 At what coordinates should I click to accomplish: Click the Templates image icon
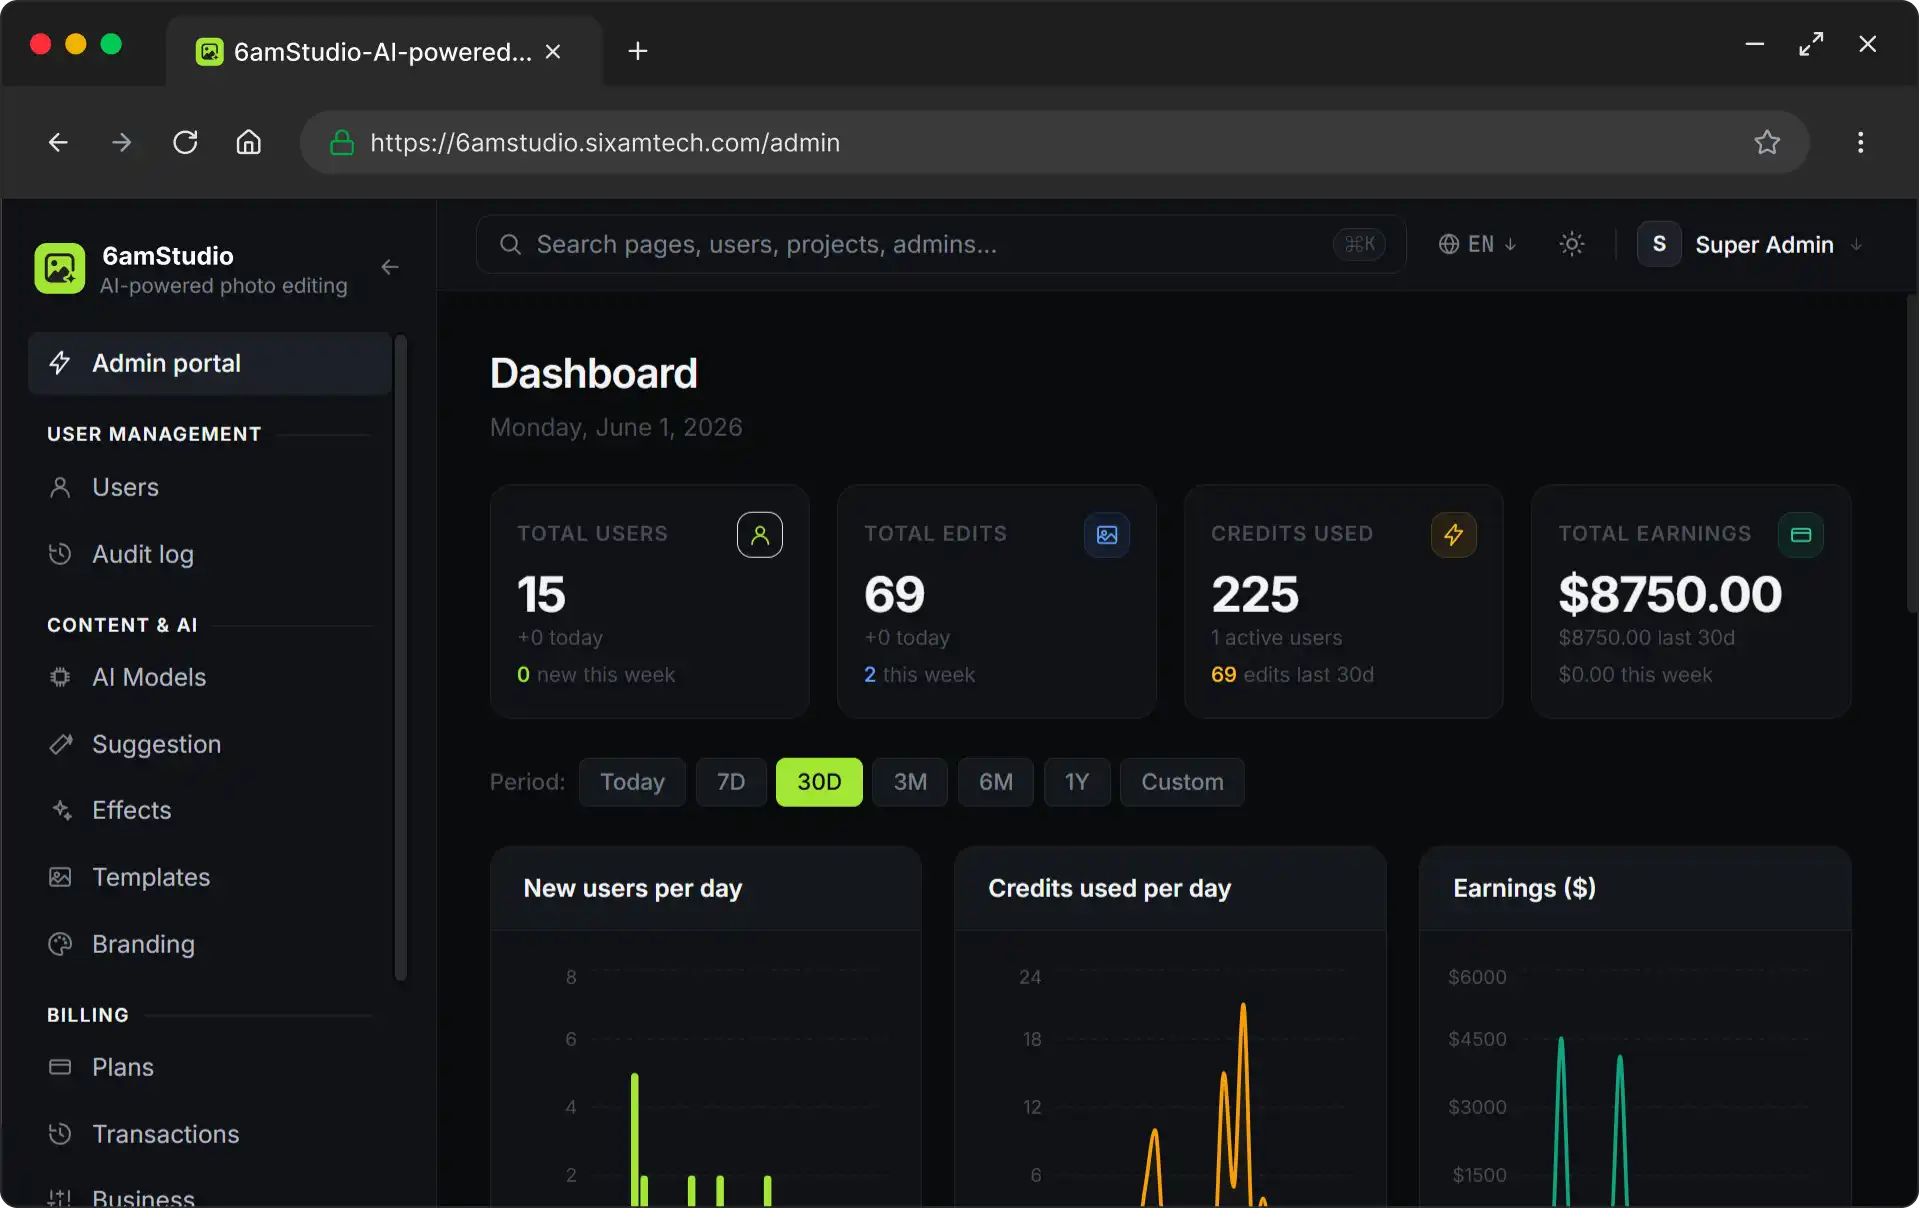[60, 877]
